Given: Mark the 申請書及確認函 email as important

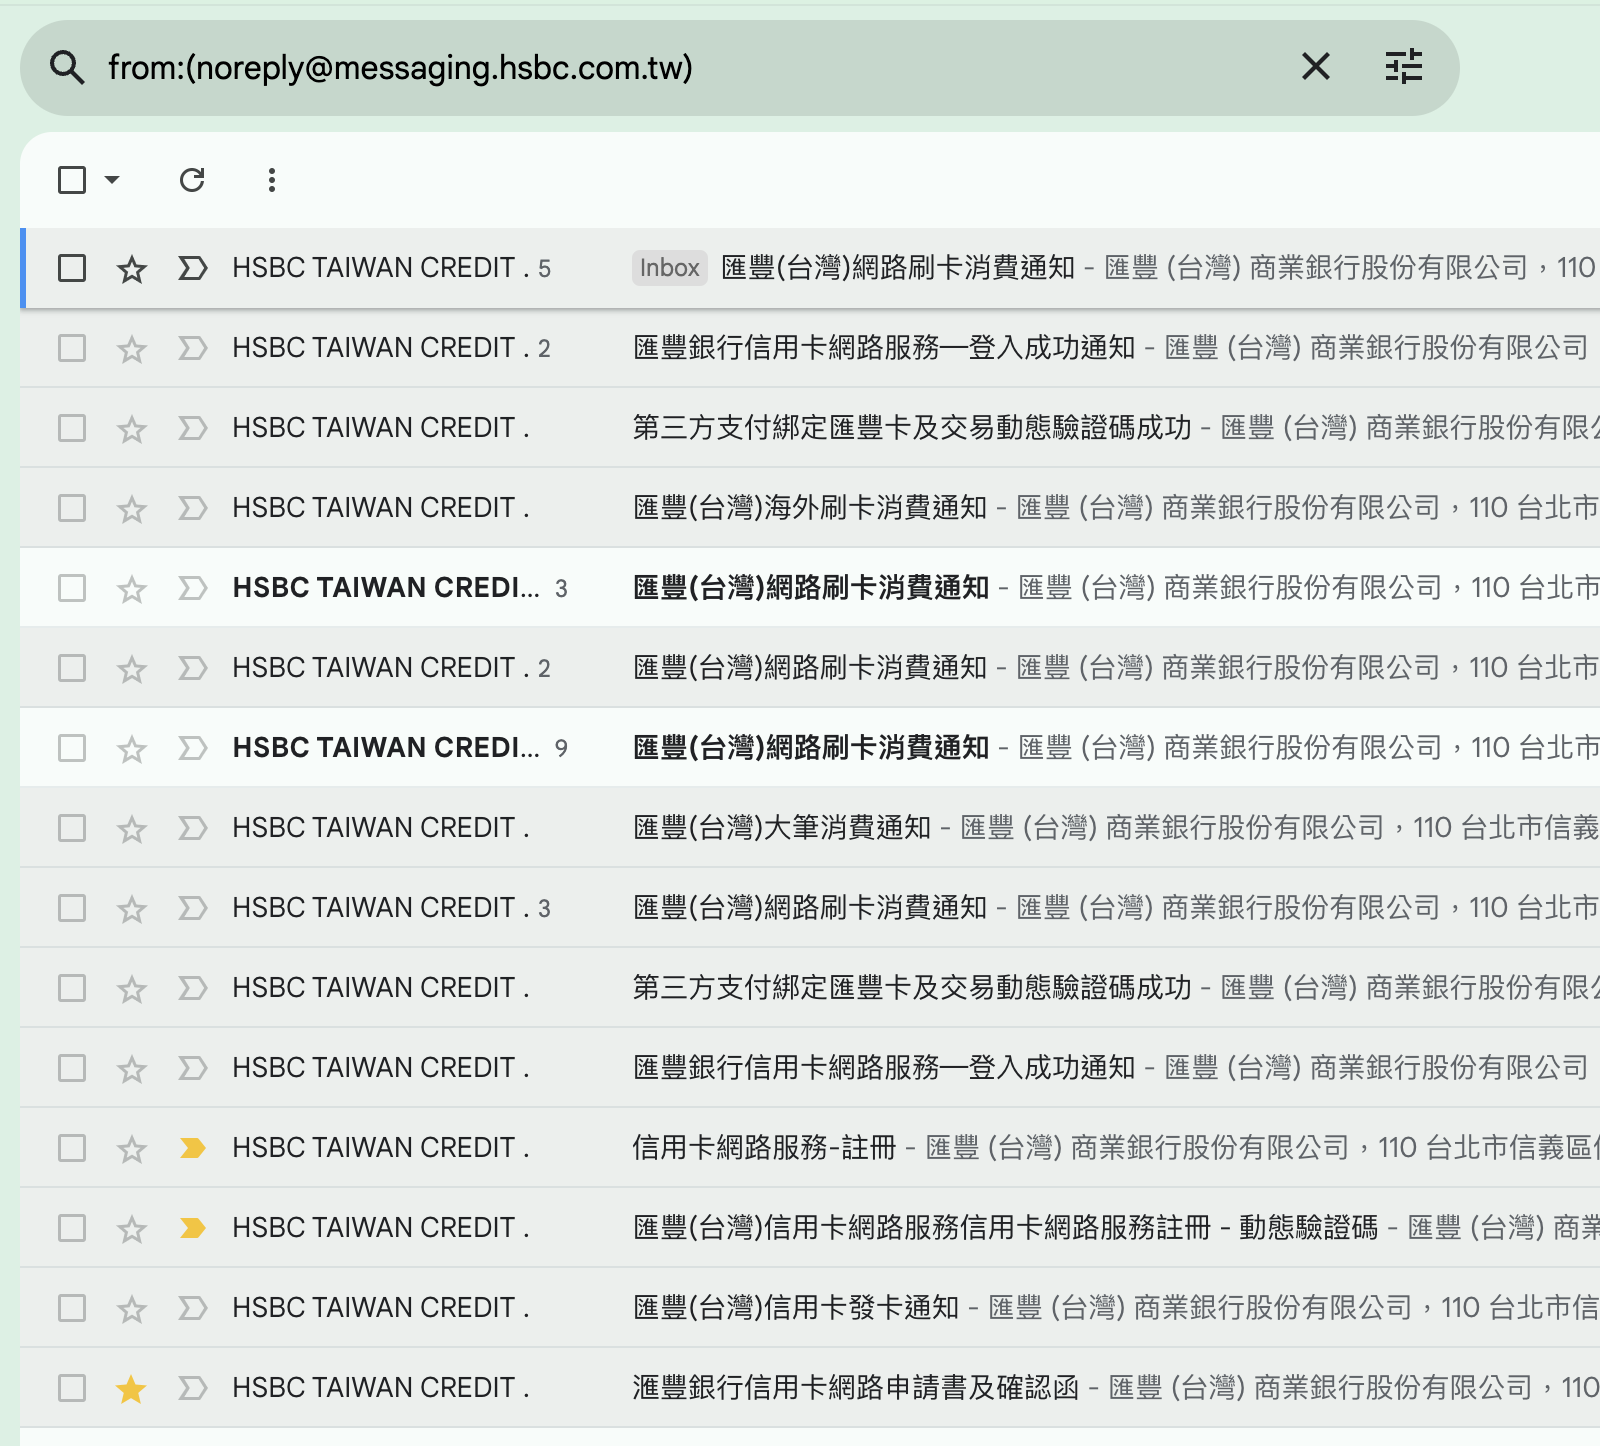Looking at the screenshot, I should (192, 1388).
